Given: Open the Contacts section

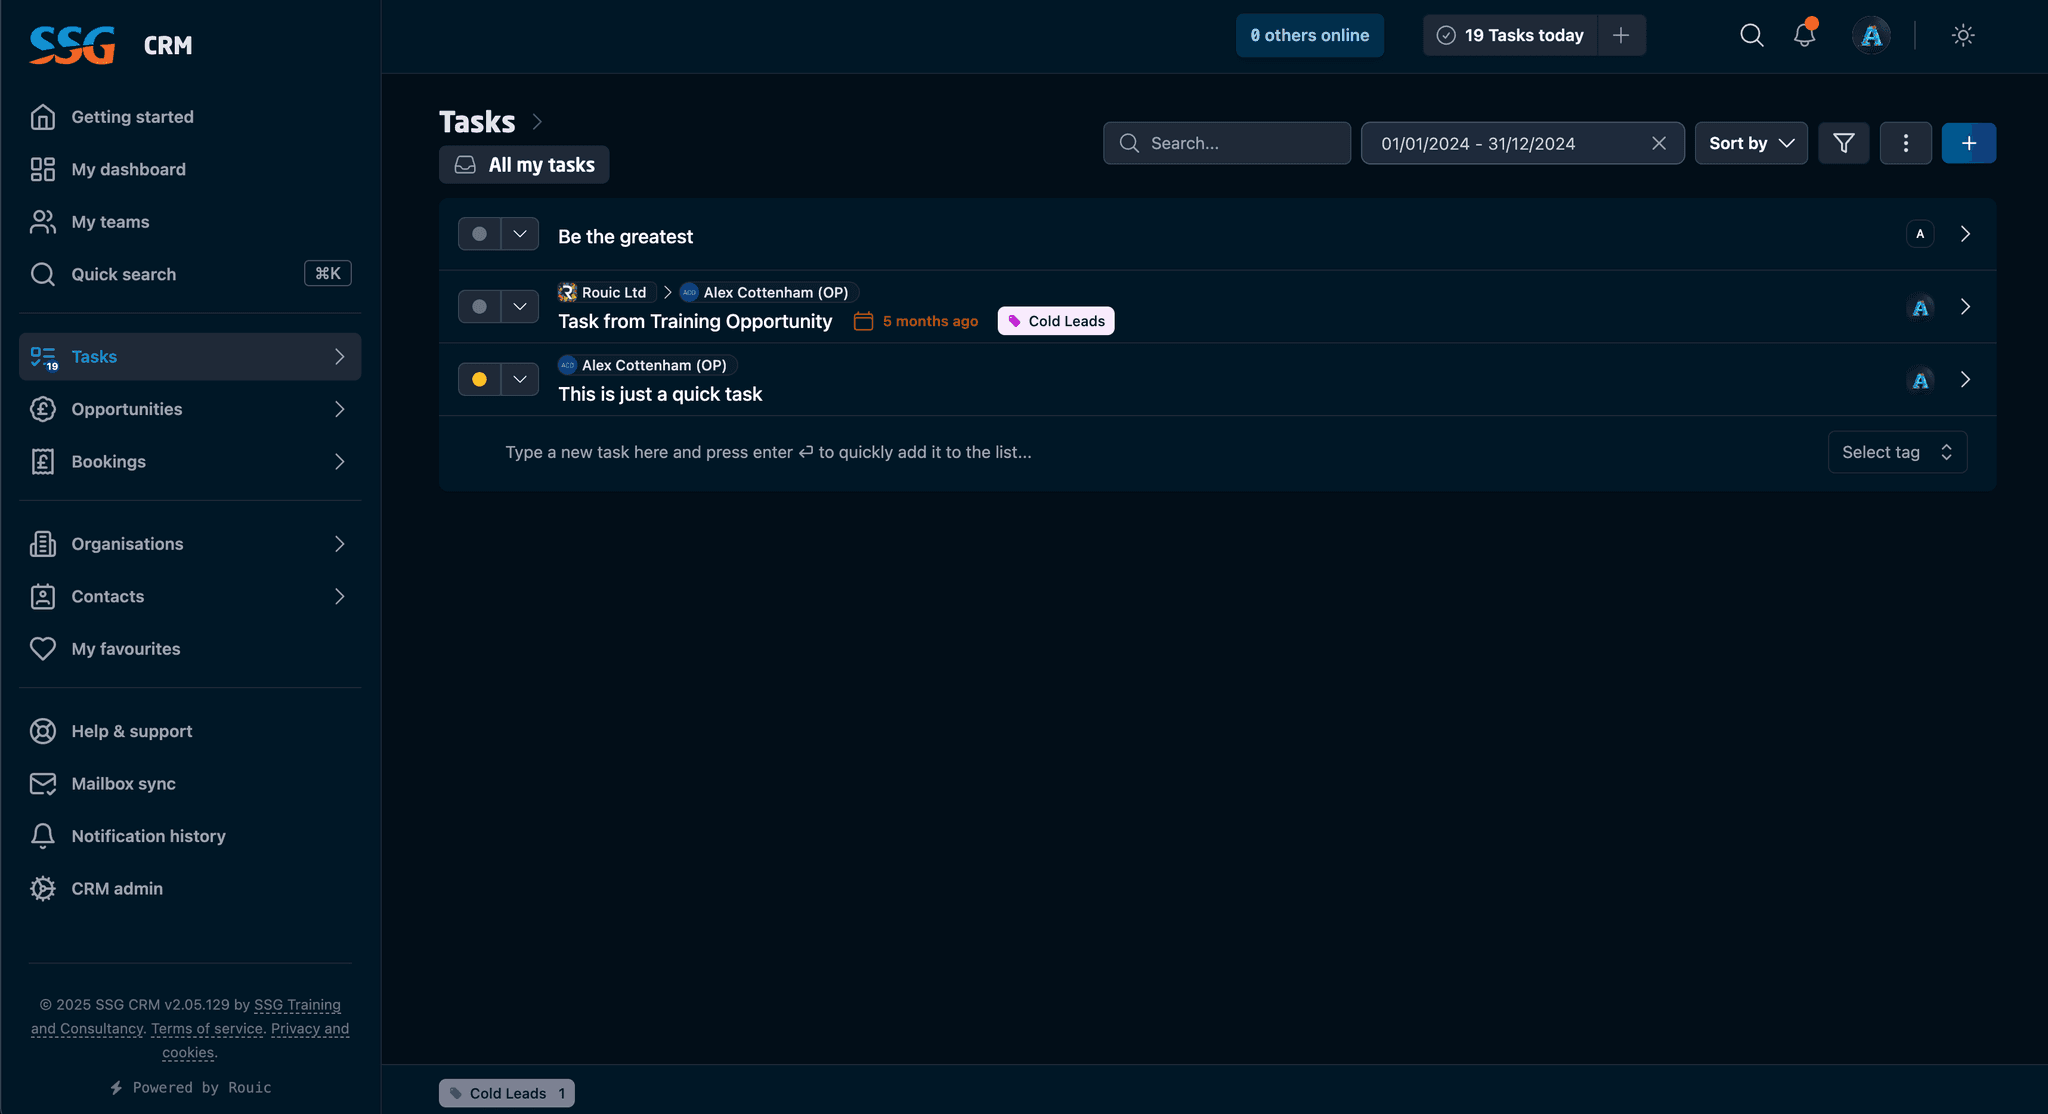Looking at the screenshot, I should (106, 596).
